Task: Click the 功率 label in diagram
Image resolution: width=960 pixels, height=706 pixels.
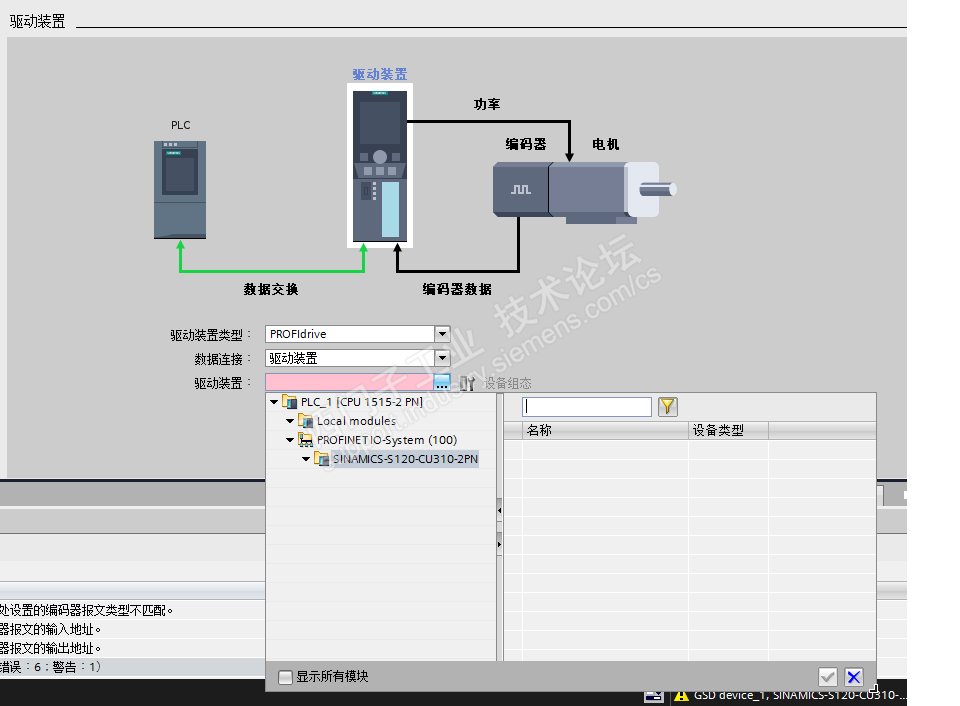Action: (487, 104)
